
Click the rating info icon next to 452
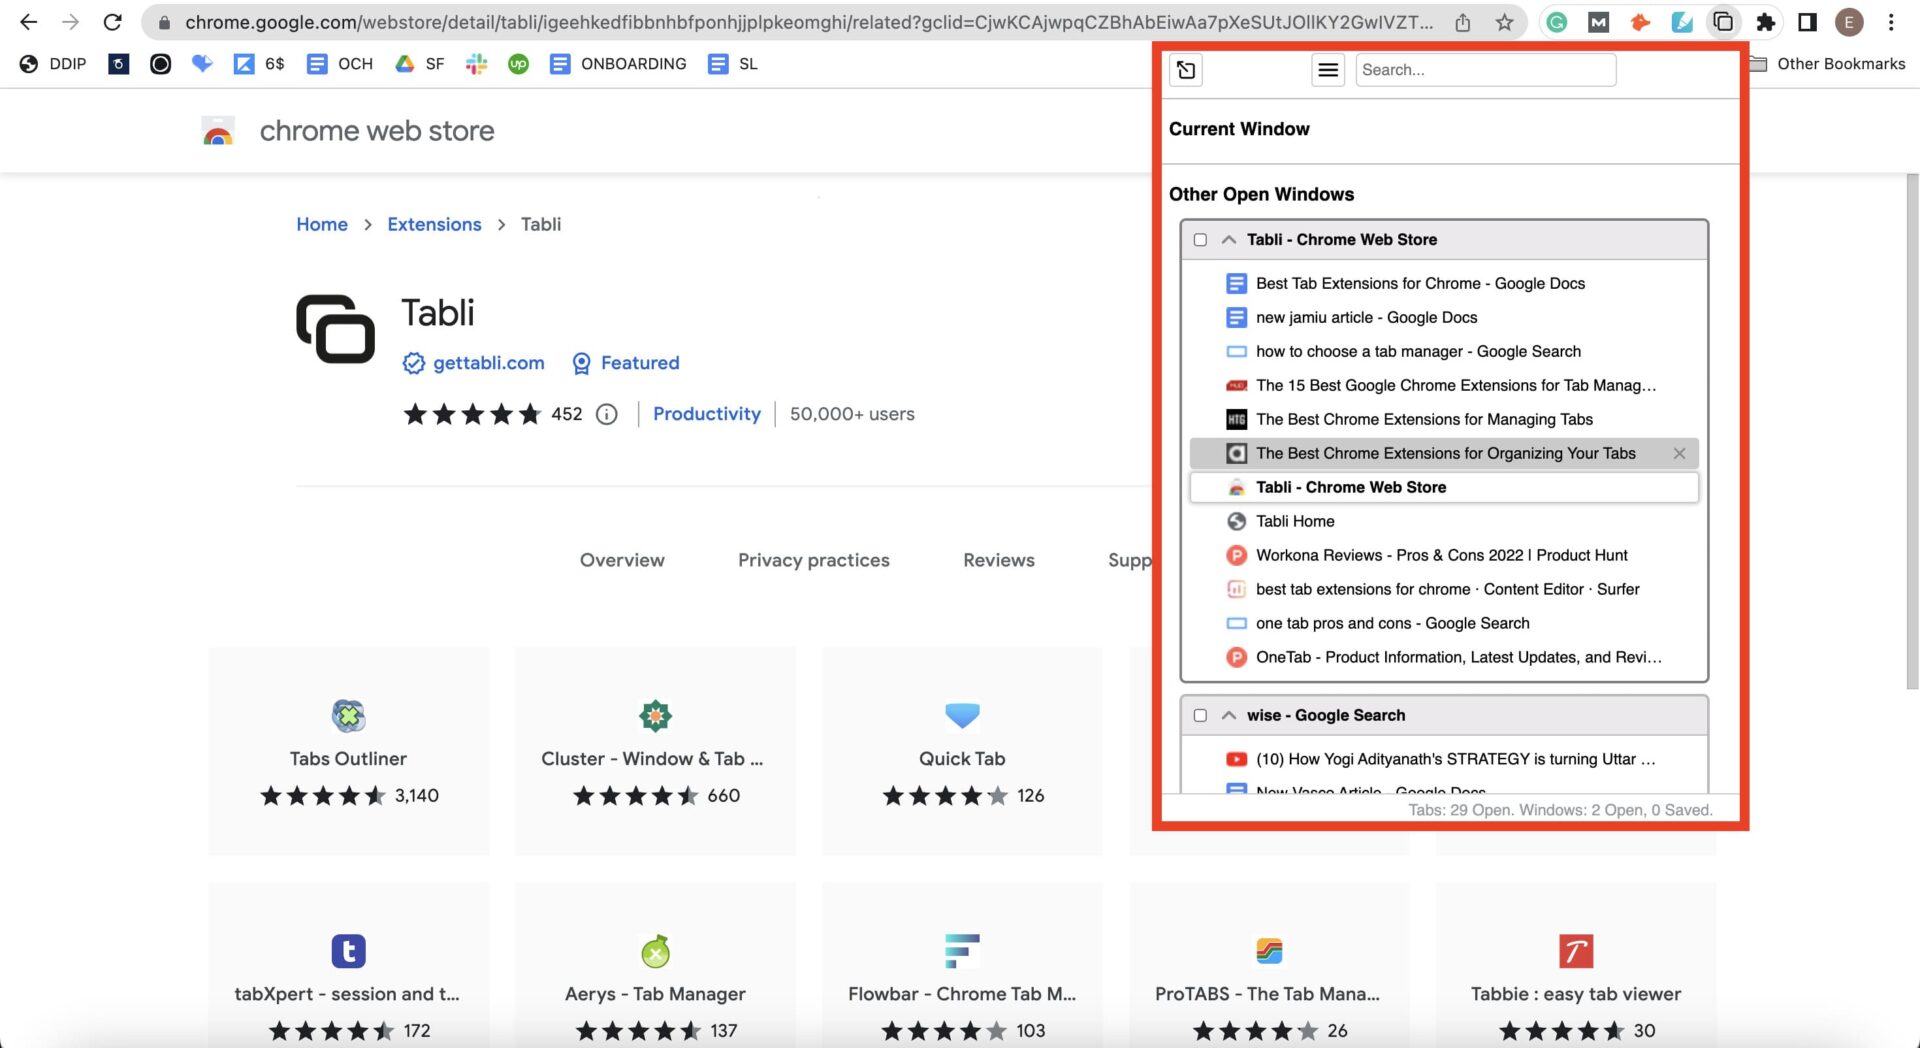pyautogui.click(x=607, y=414)
